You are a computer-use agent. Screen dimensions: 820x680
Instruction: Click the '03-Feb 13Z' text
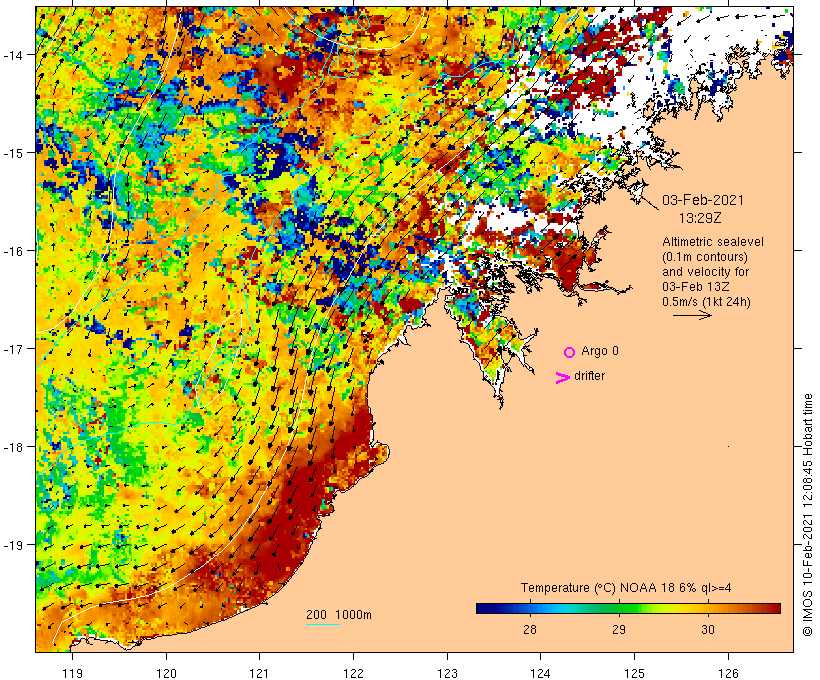point(696,287)
